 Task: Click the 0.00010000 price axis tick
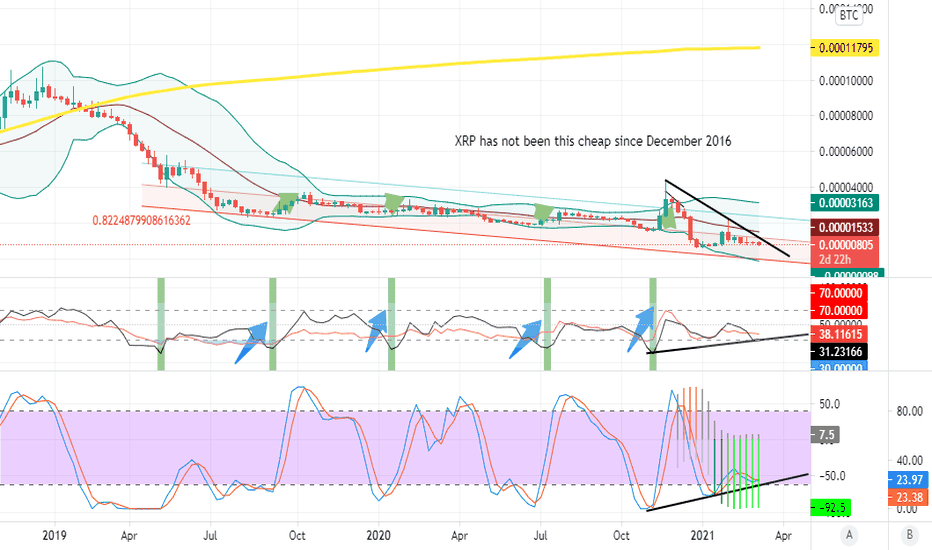(x=846, y=80)
